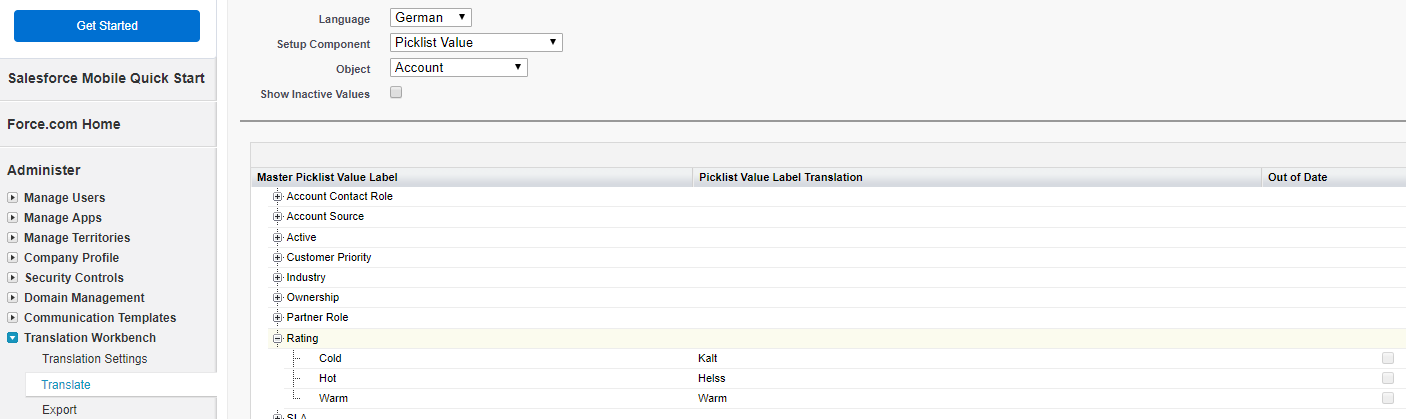Open the Force.com Home link
Viewport: 1406px width, 419px height.
click(x=64, y=125)
